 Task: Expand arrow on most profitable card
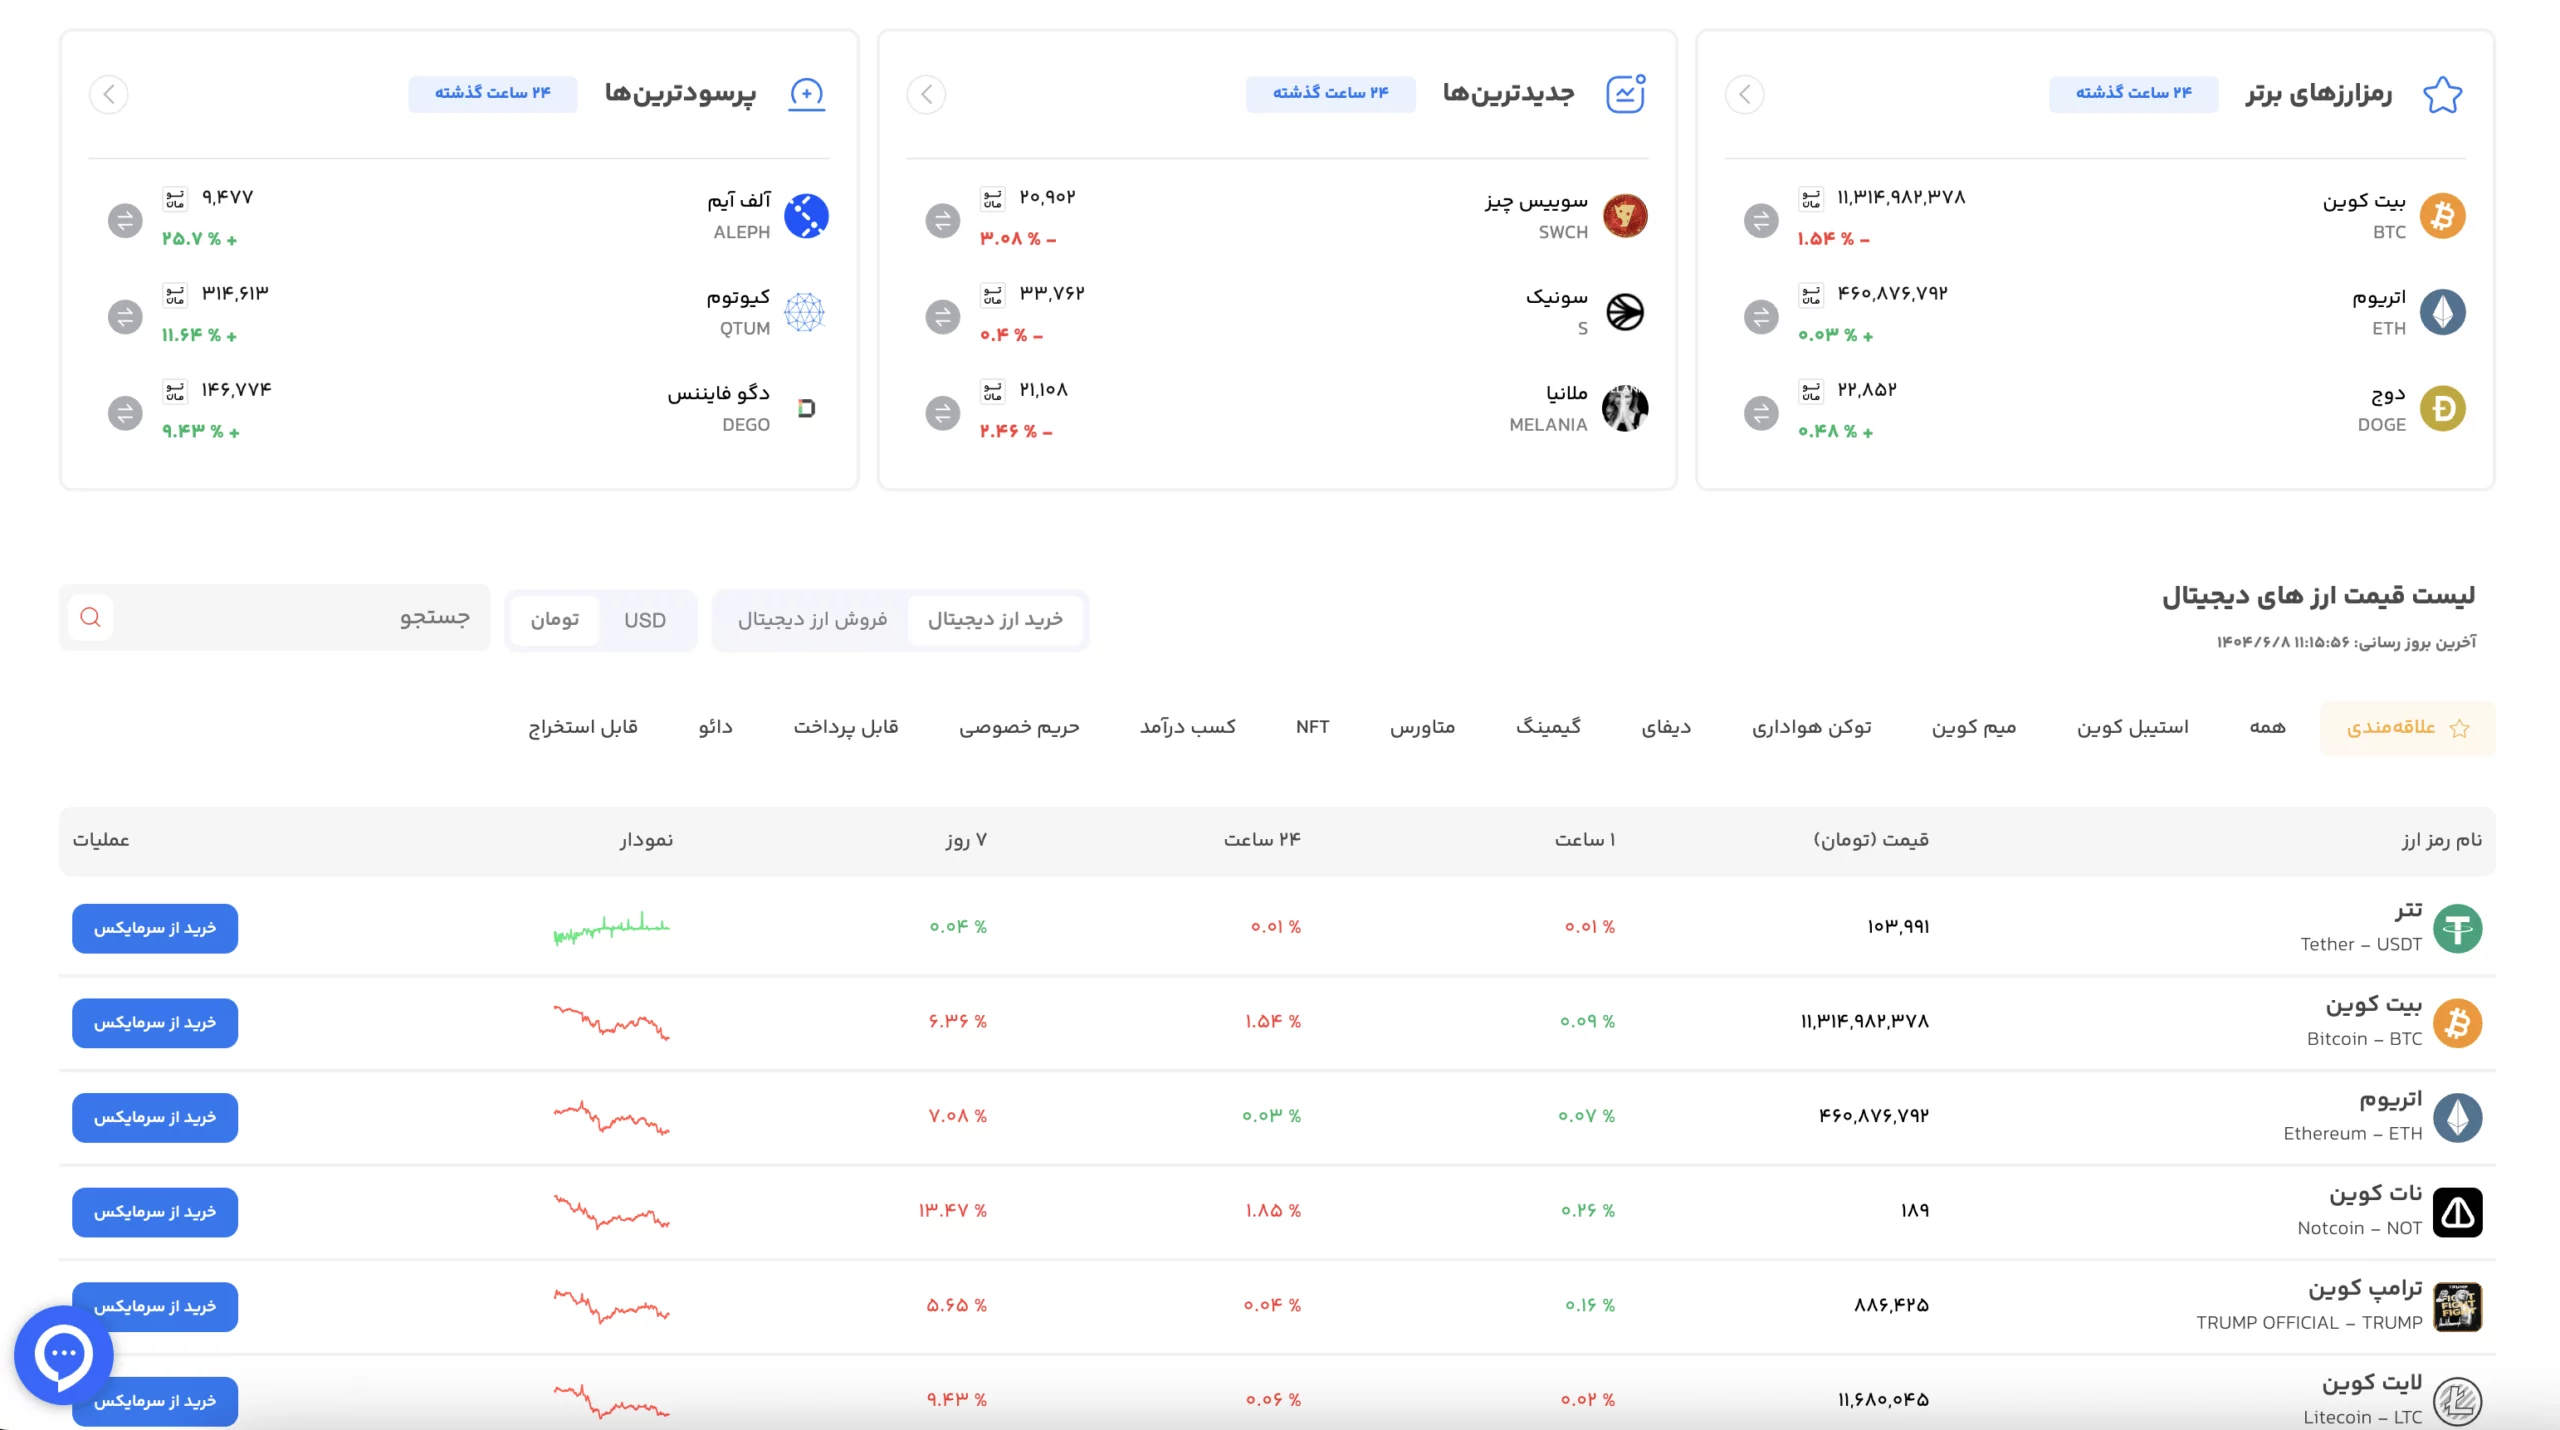(109, 95)
